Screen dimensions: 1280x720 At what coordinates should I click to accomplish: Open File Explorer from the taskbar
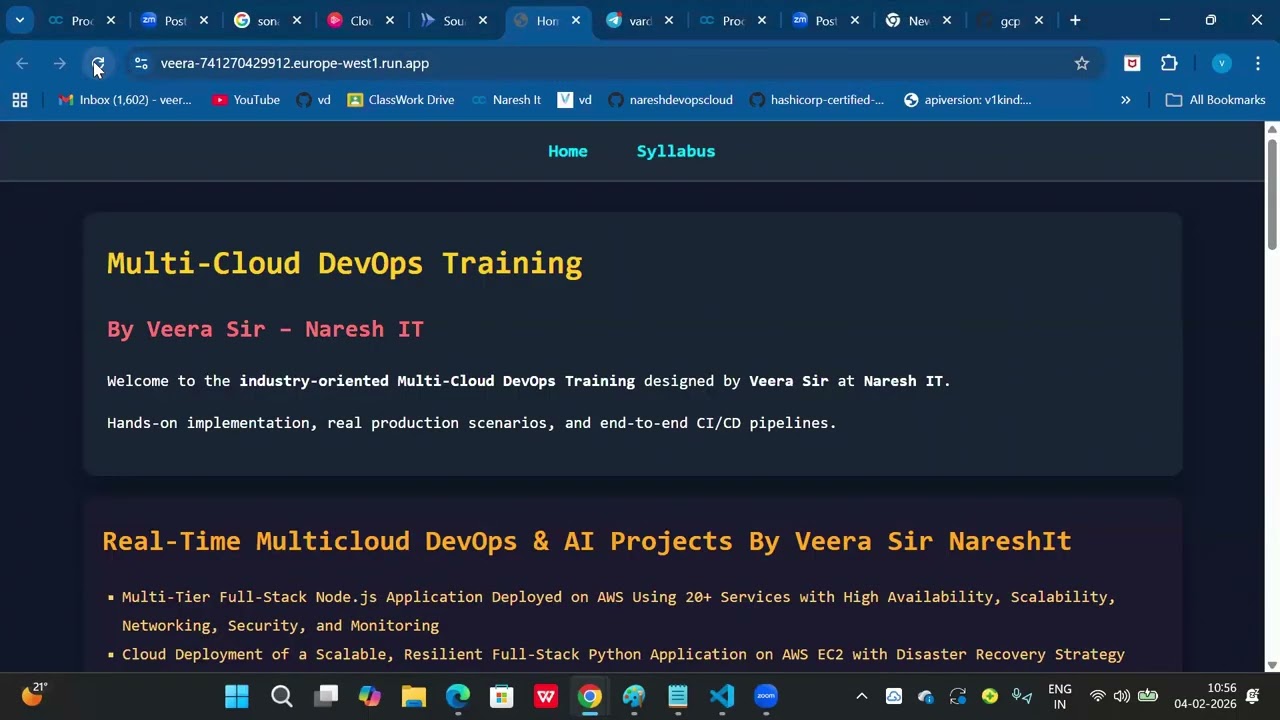tap(414, 696)
